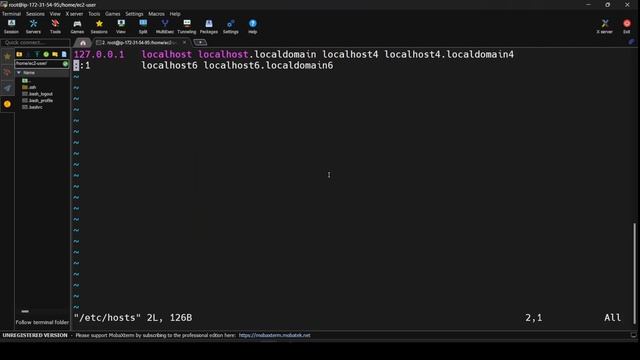
Task: Select the Sftp orange sidebar tab
Action: (7, 104)
